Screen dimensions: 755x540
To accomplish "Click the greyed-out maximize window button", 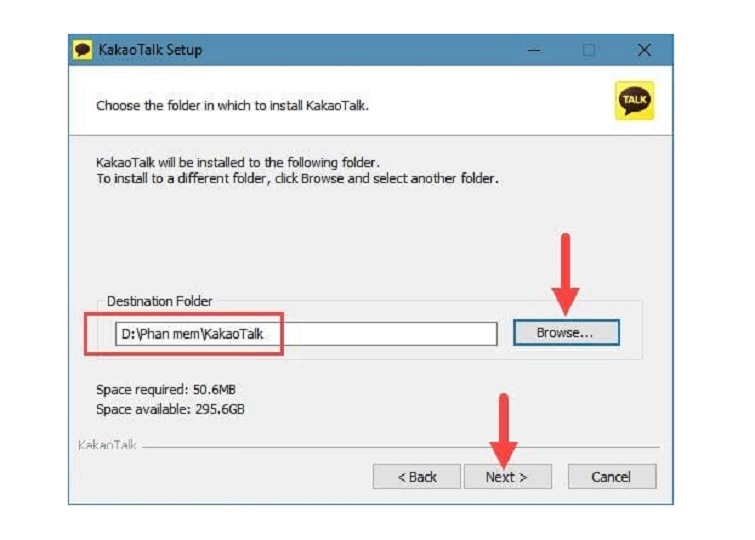I will pos(589,50).
